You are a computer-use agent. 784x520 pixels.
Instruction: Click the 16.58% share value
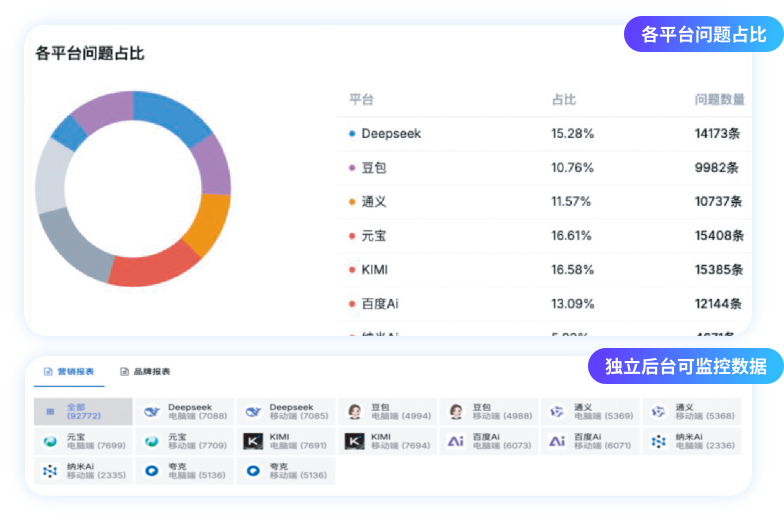pos(572,270)
